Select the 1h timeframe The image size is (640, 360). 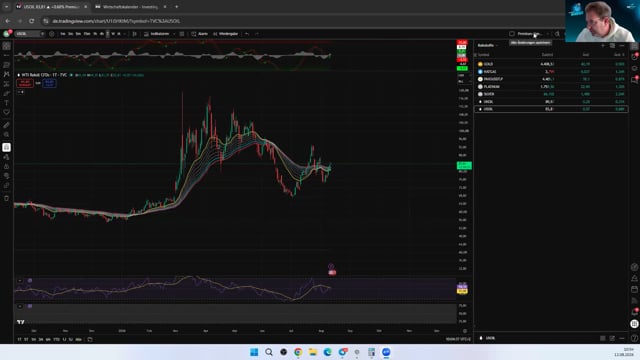pyautogui.click(x=95, y=34)
